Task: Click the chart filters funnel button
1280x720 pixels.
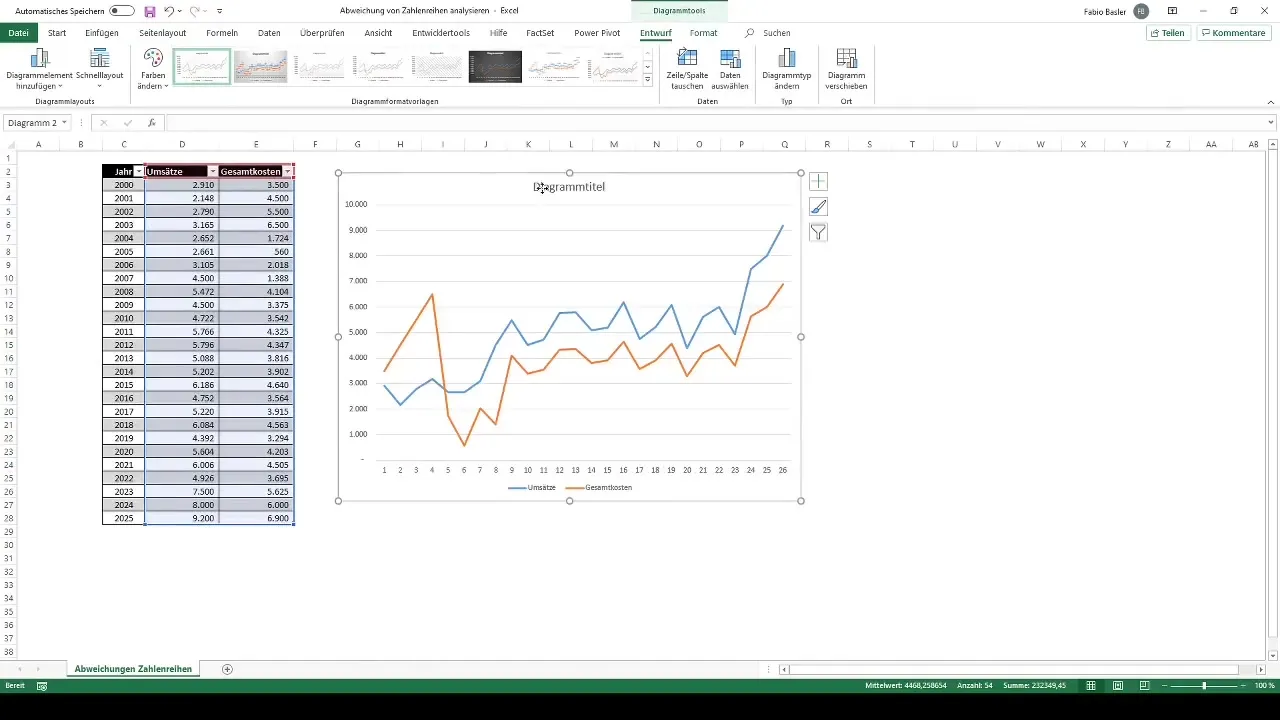Action: (818, 232)
